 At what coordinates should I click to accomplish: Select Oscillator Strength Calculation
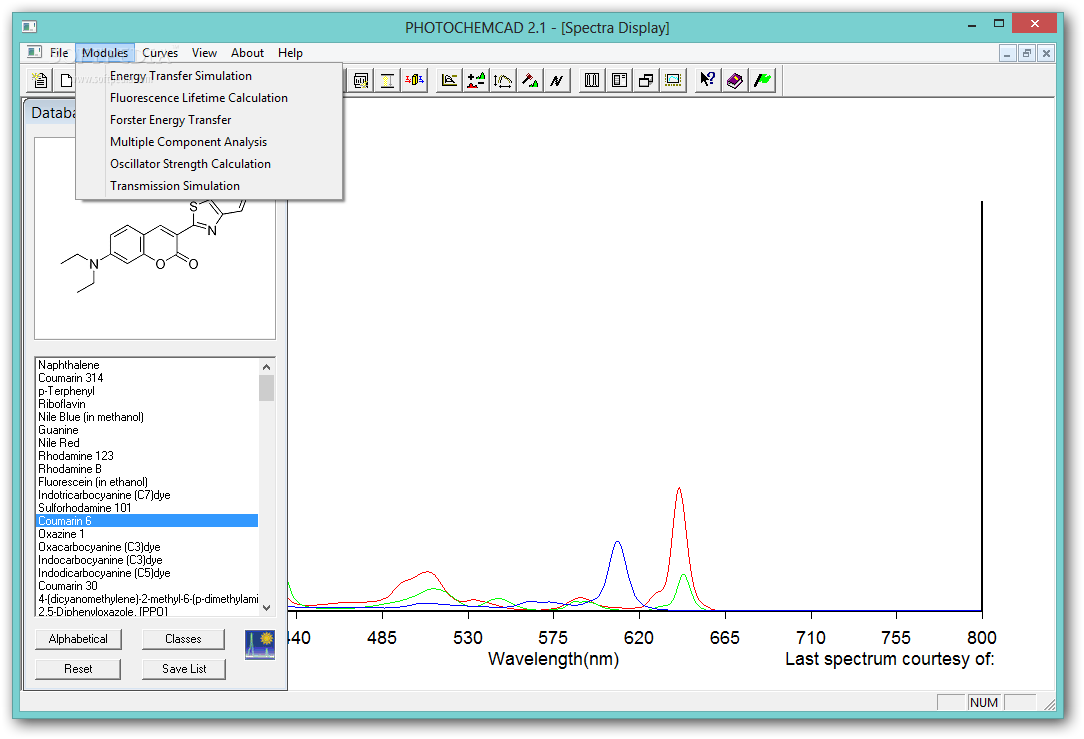[209, 164]
